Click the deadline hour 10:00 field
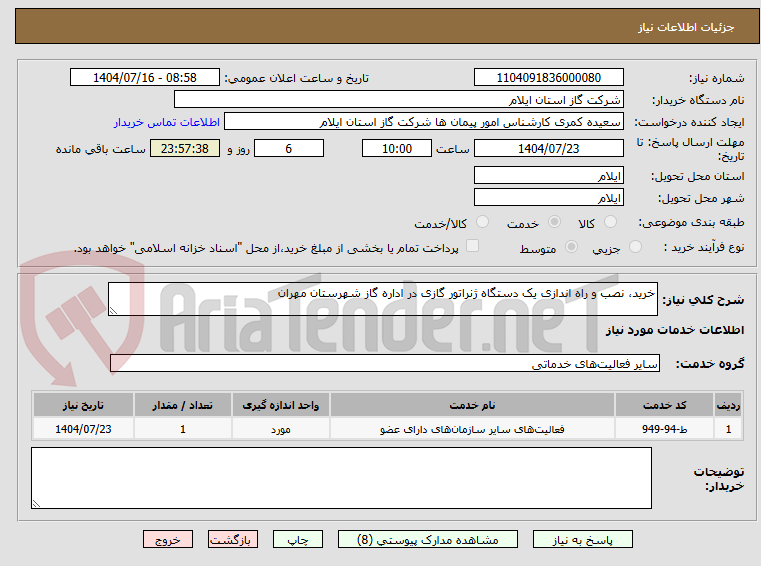Viewport: 761px width, 566px height. coord(397,149)
